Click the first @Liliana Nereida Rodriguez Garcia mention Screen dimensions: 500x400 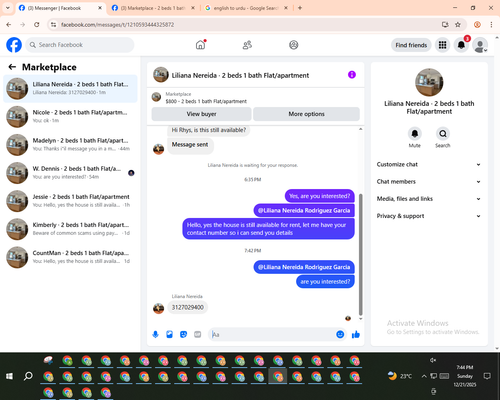(x=304, y=210)
